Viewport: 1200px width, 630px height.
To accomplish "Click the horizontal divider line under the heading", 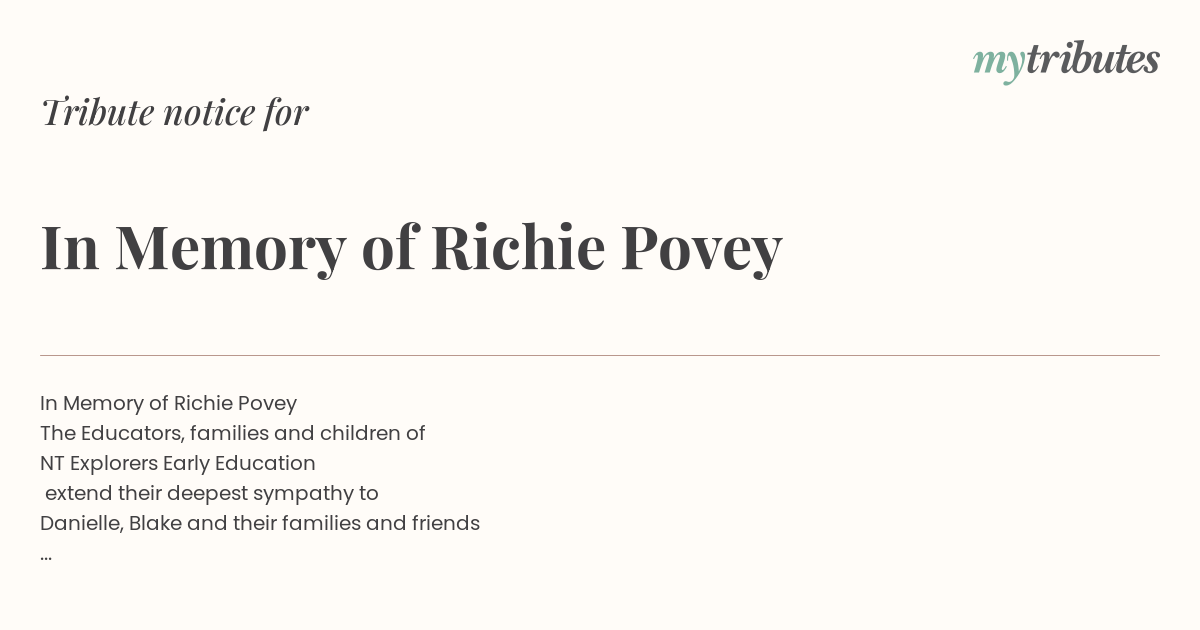I will coord(600,355).
